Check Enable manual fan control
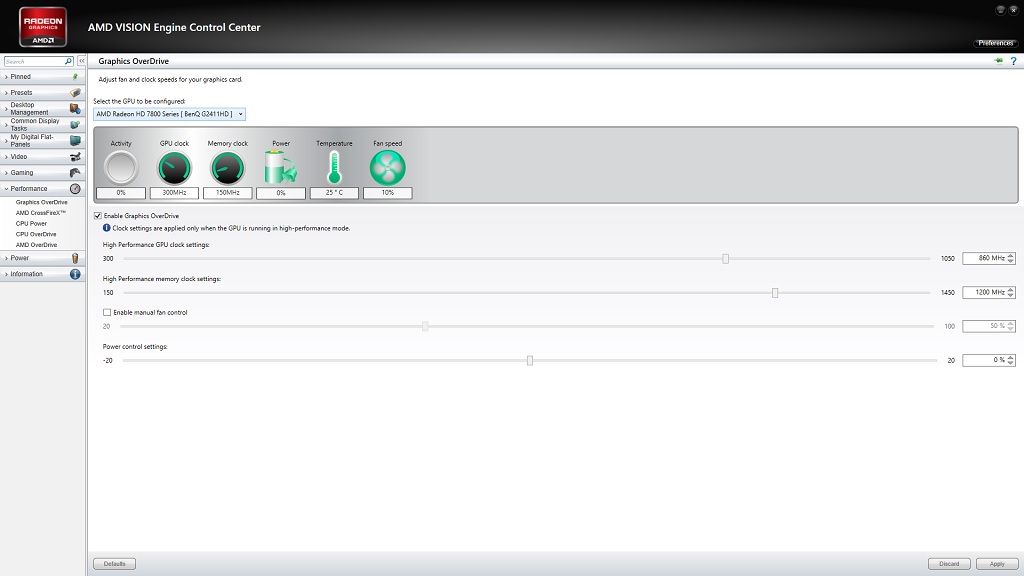 (x=107, y=312)
